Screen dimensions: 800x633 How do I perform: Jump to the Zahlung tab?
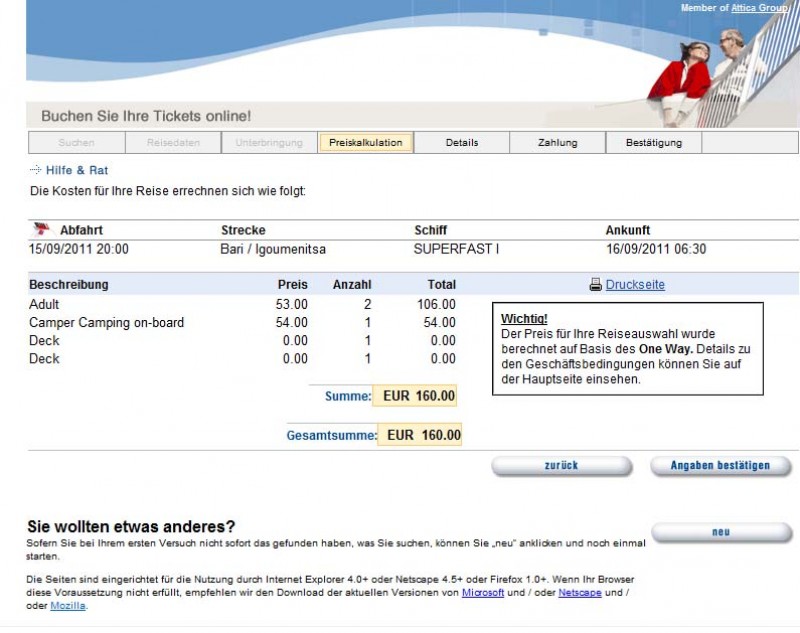click(x=557, y=143)
